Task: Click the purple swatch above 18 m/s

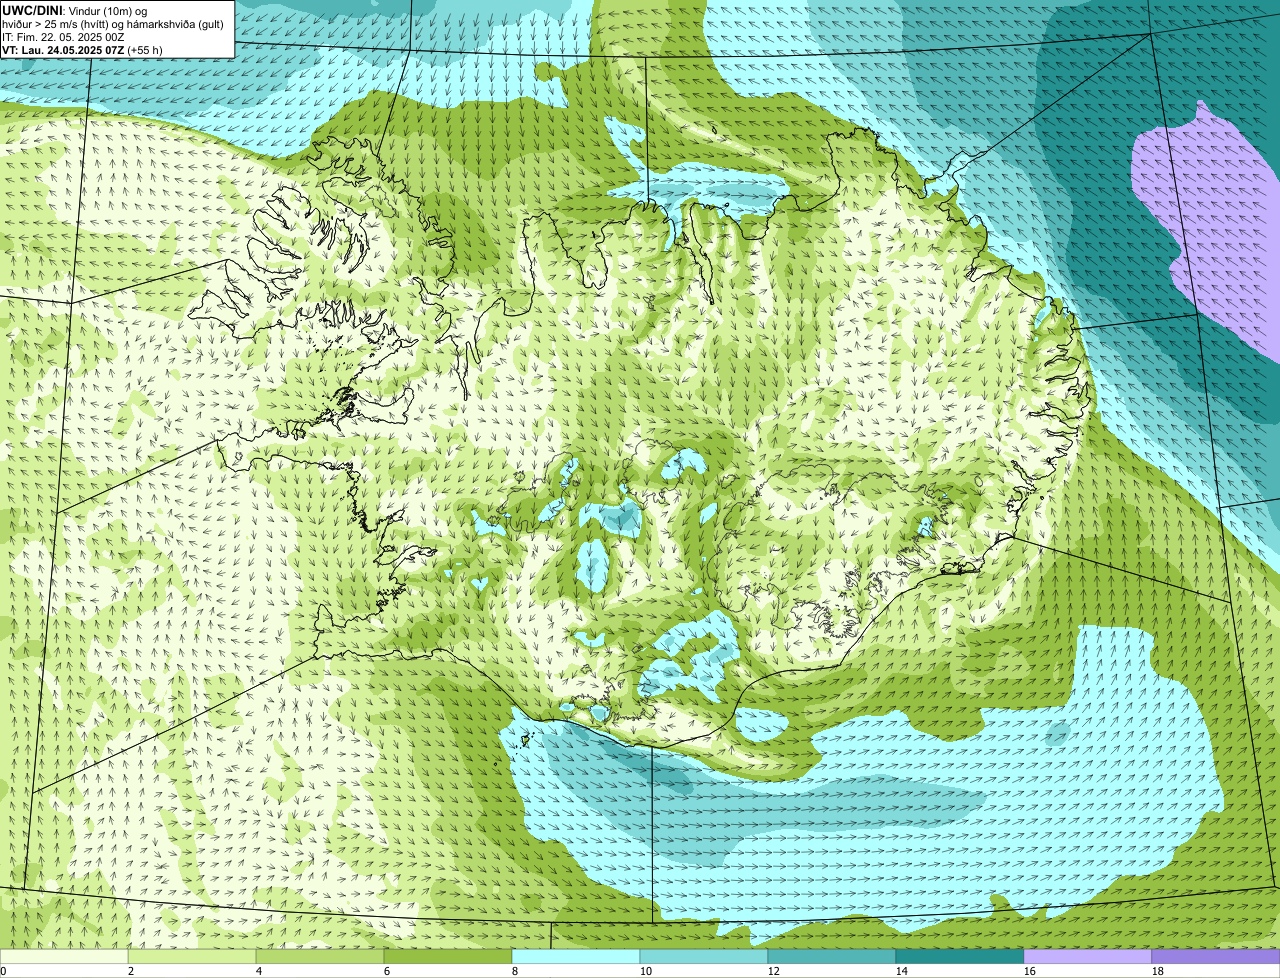Action: click(1216, 956)
